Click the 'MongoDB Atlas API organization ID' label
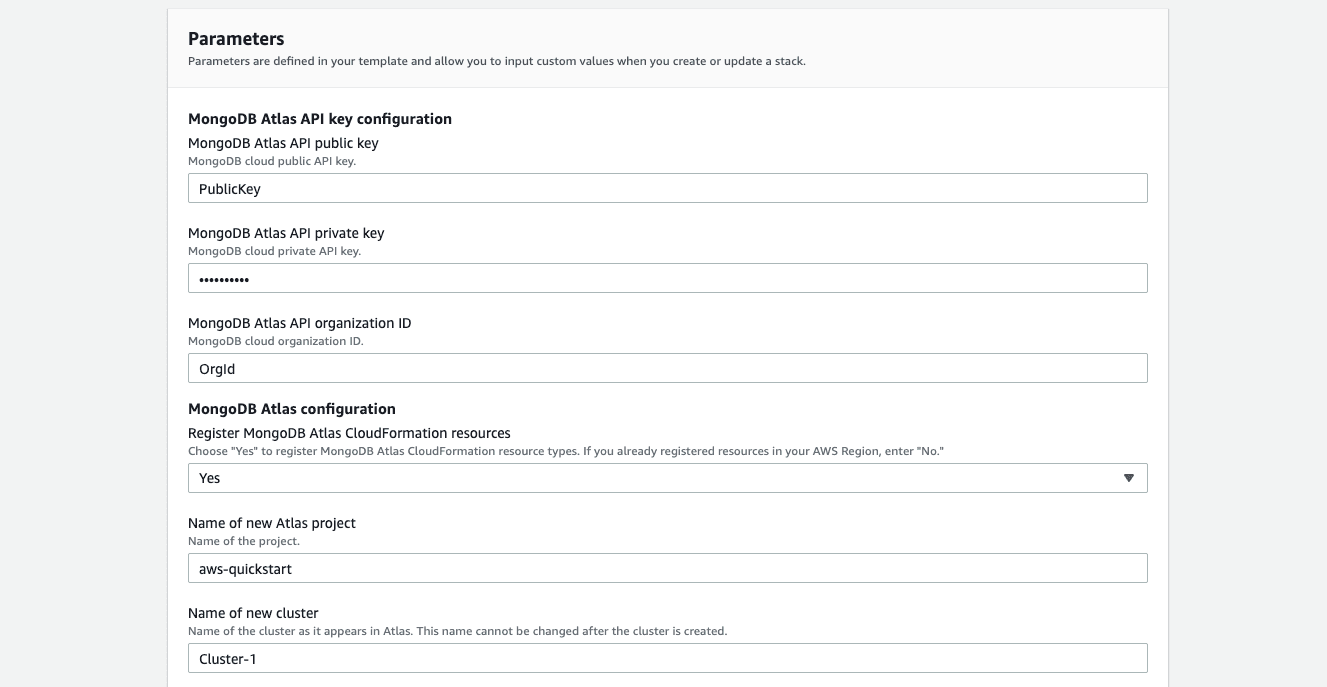The height and width of the screenshot is (687, 1327). pyautogui.click(x=299, y=323)
